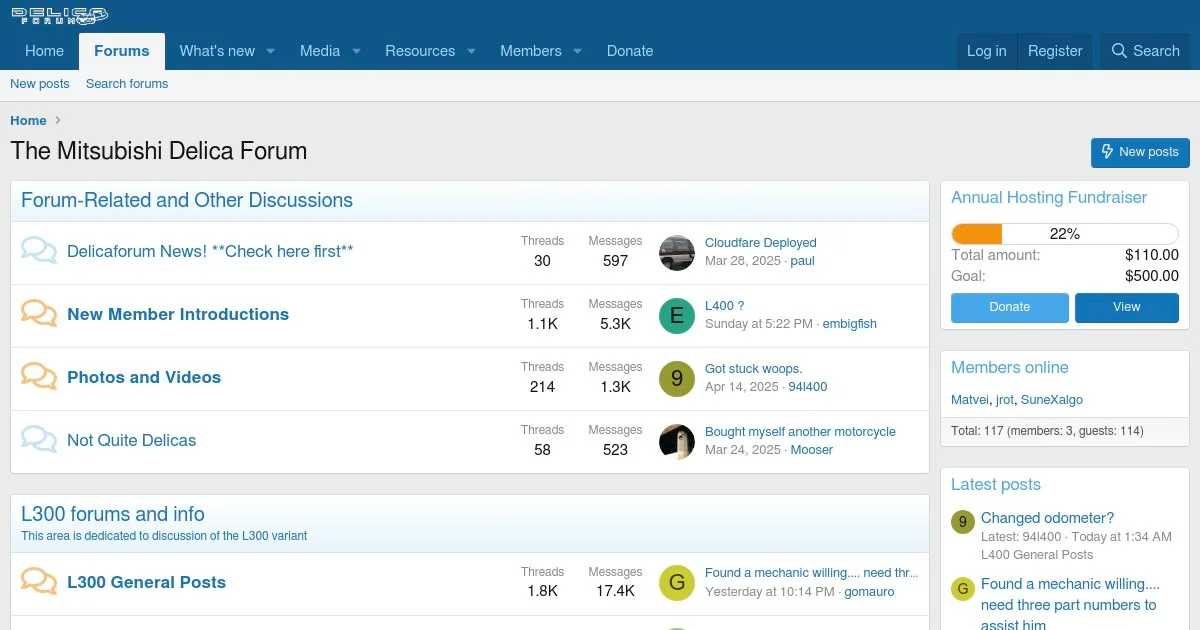Click the G avatar in Latest posts sidebar
Image resolution: width=1200 pixels, height=630 pixels.
coord(963,587)
